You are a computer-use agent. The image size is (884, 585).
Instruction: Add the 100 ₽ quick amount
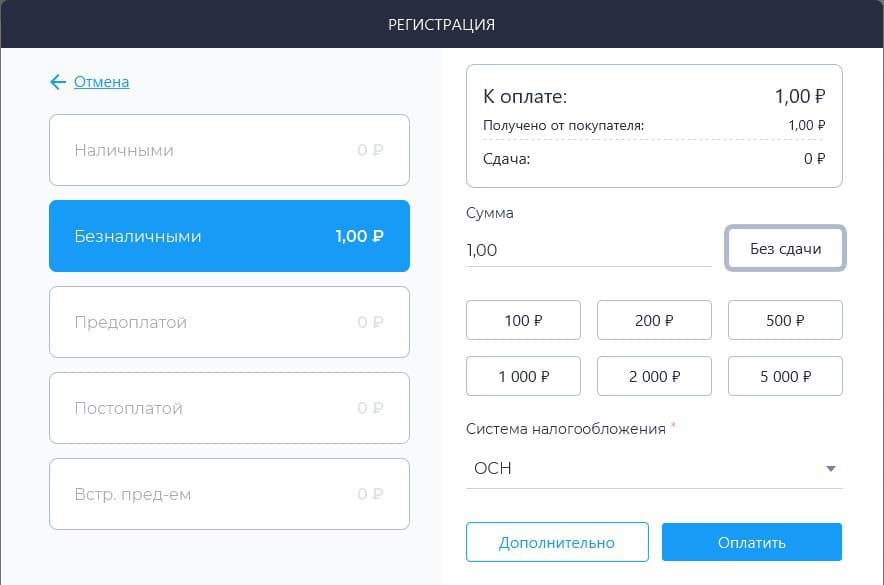tap(523, 320)
